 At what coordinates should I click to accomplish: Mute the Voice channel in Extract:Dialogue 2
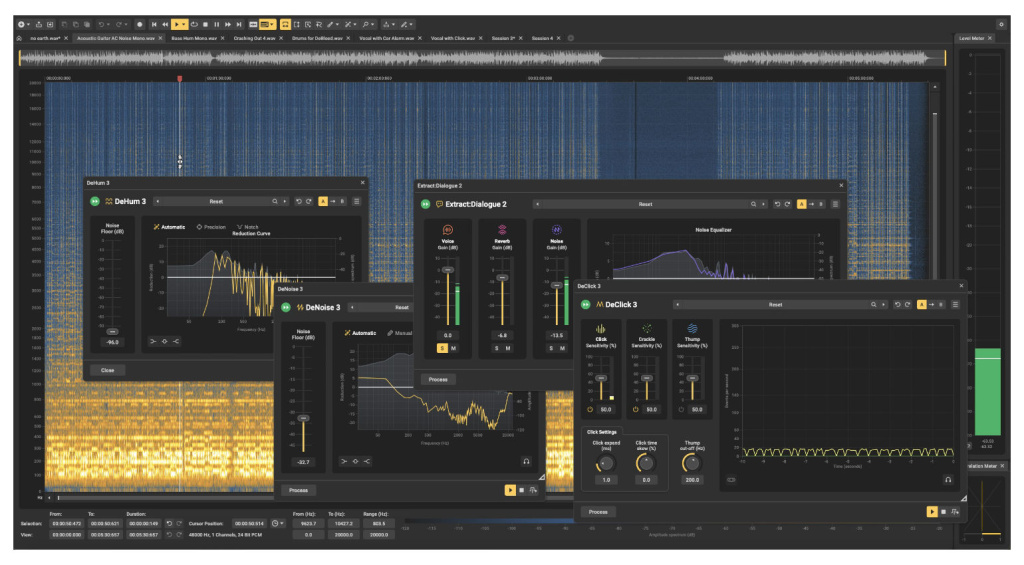click(453, 348)
